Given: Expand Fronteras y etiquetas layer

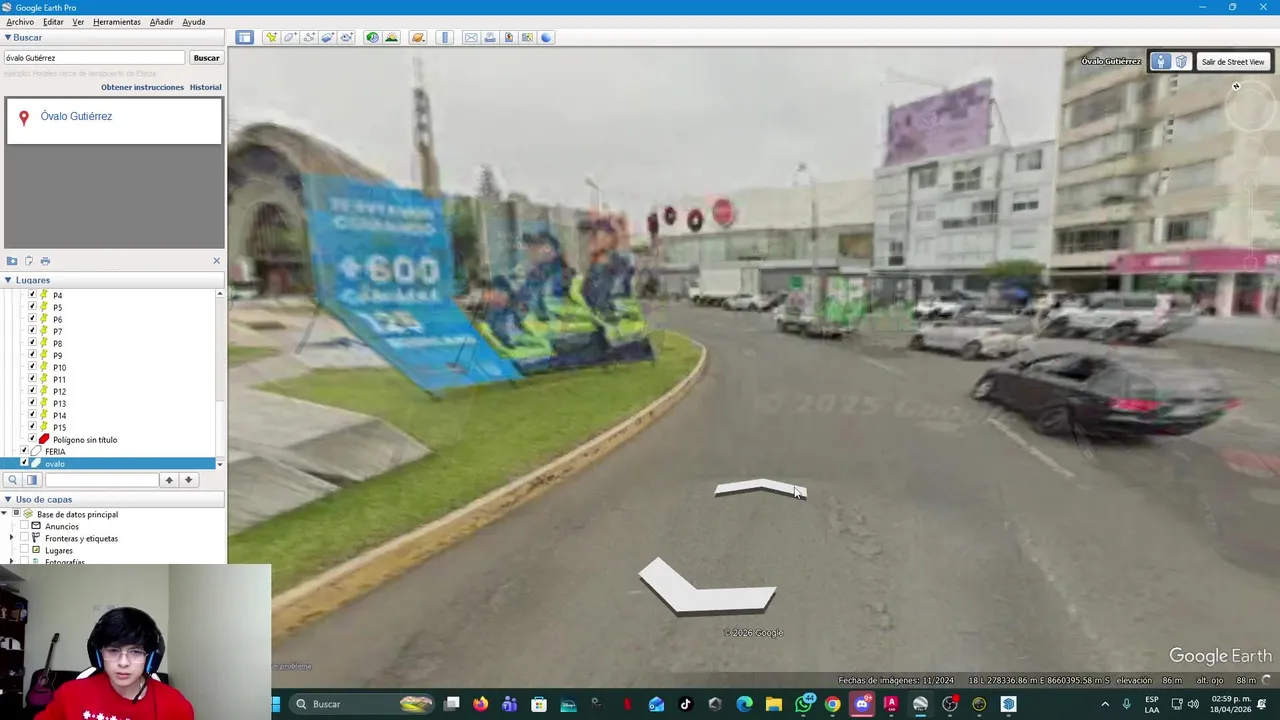Looking at the screenshot, I should 12,538.
